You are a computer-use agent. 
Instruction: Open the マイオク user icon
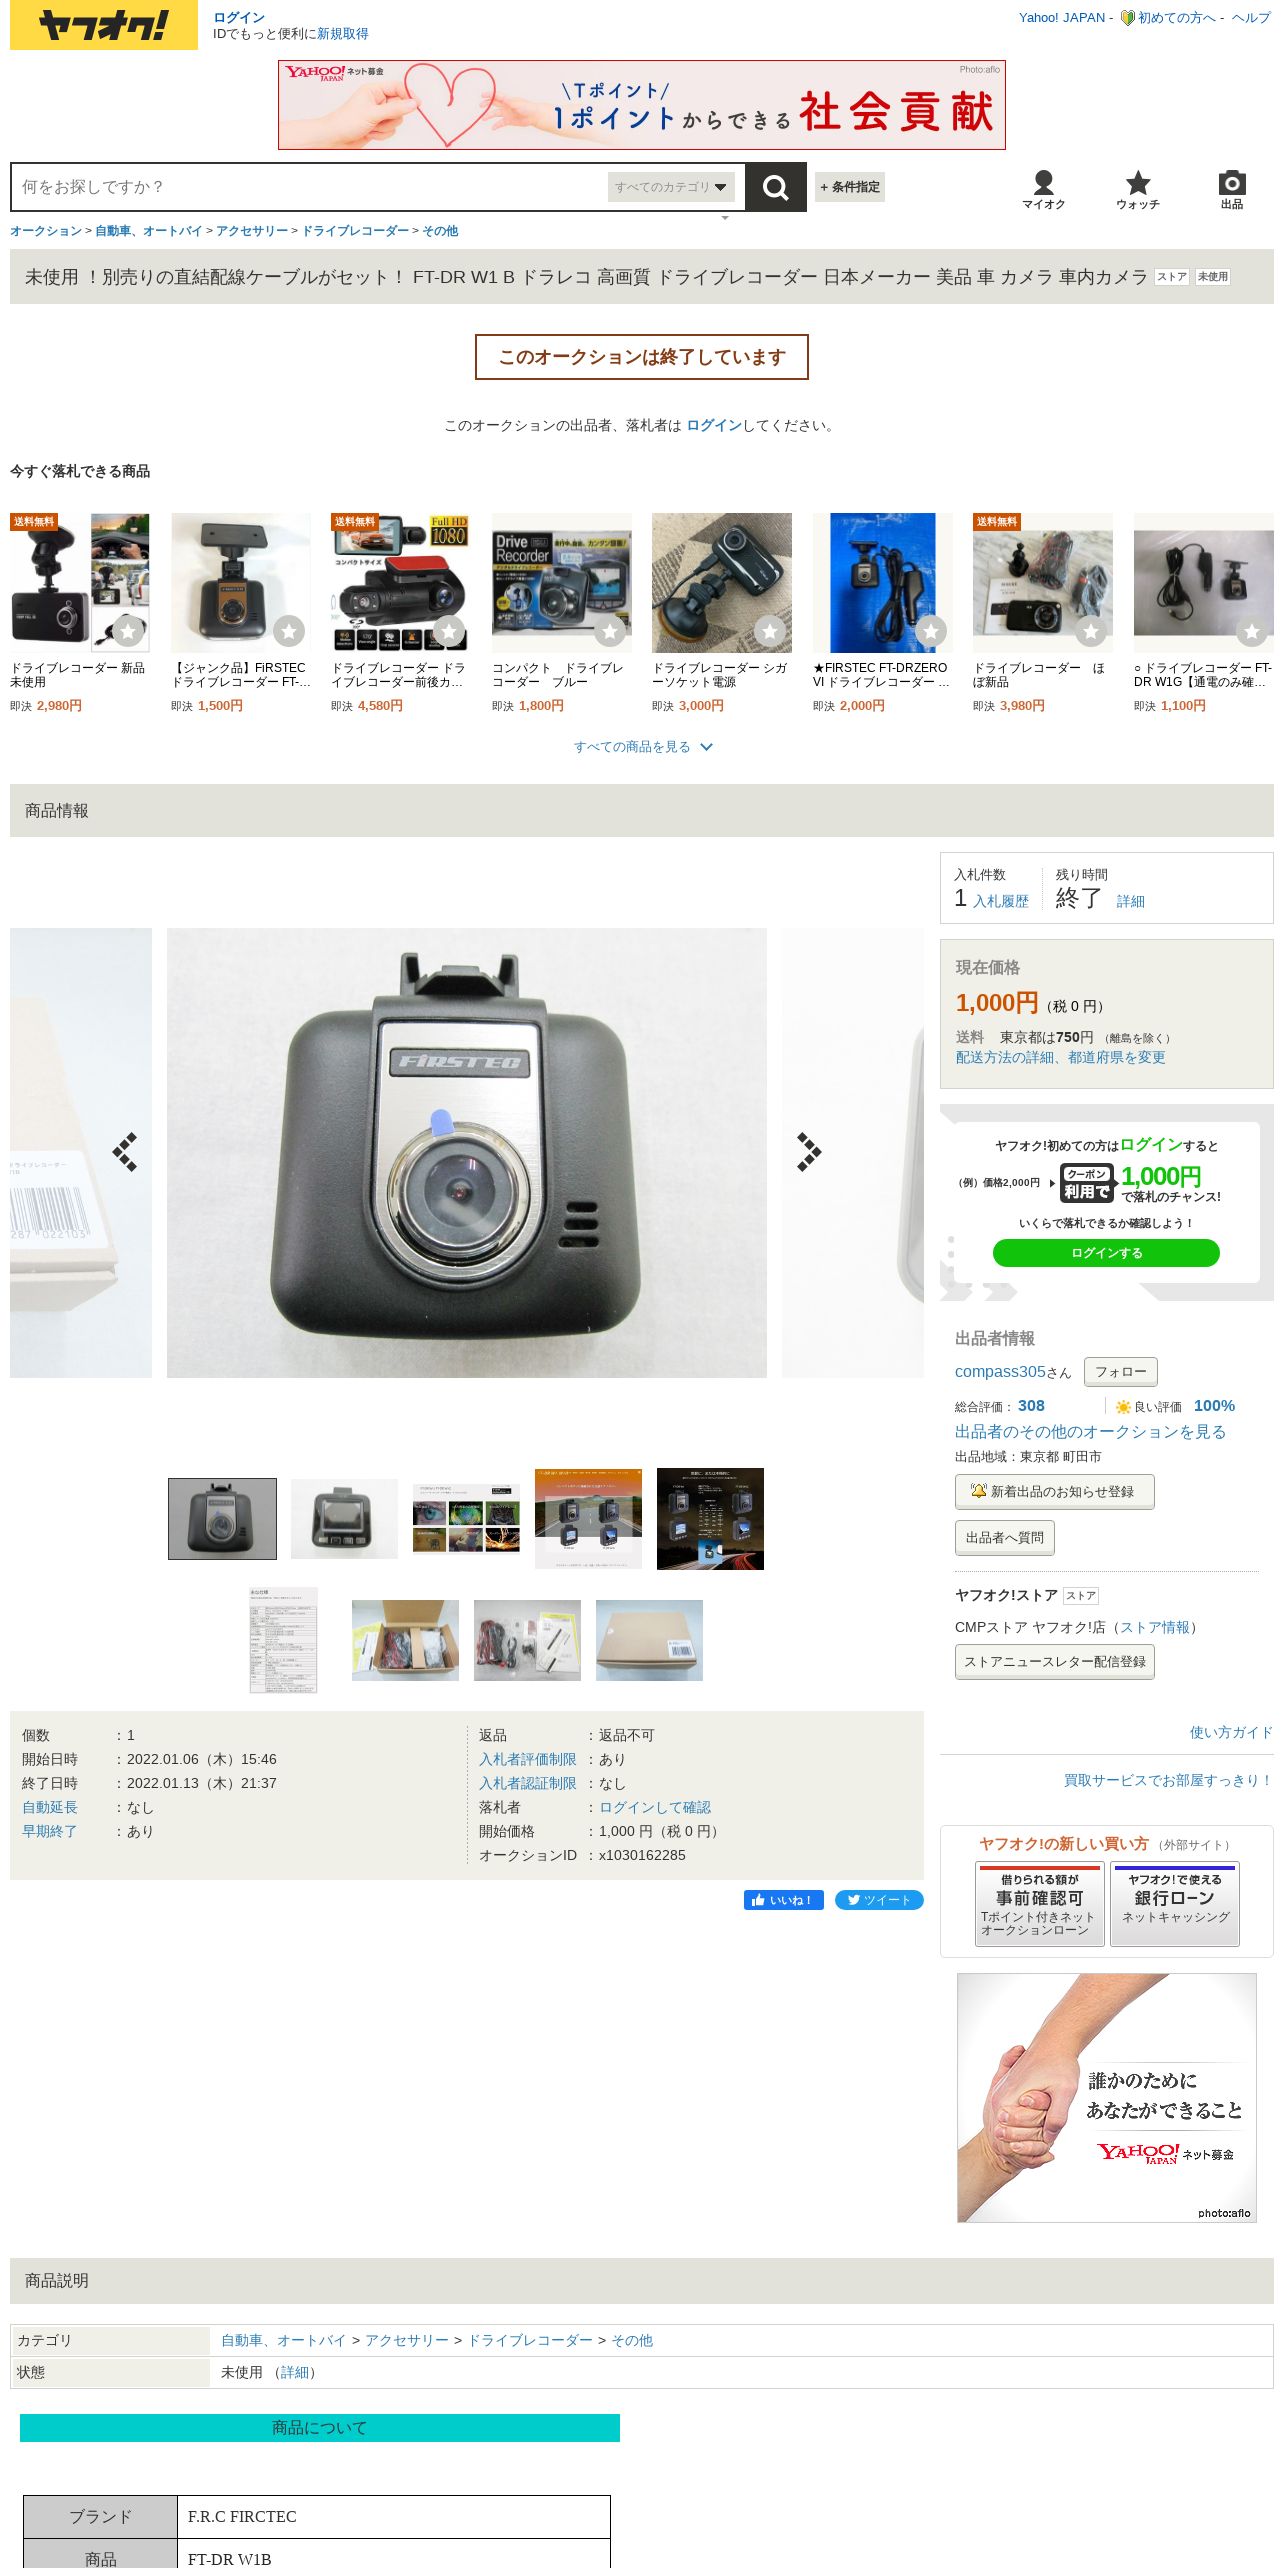pyautogui.click(x=1043, y=189)
